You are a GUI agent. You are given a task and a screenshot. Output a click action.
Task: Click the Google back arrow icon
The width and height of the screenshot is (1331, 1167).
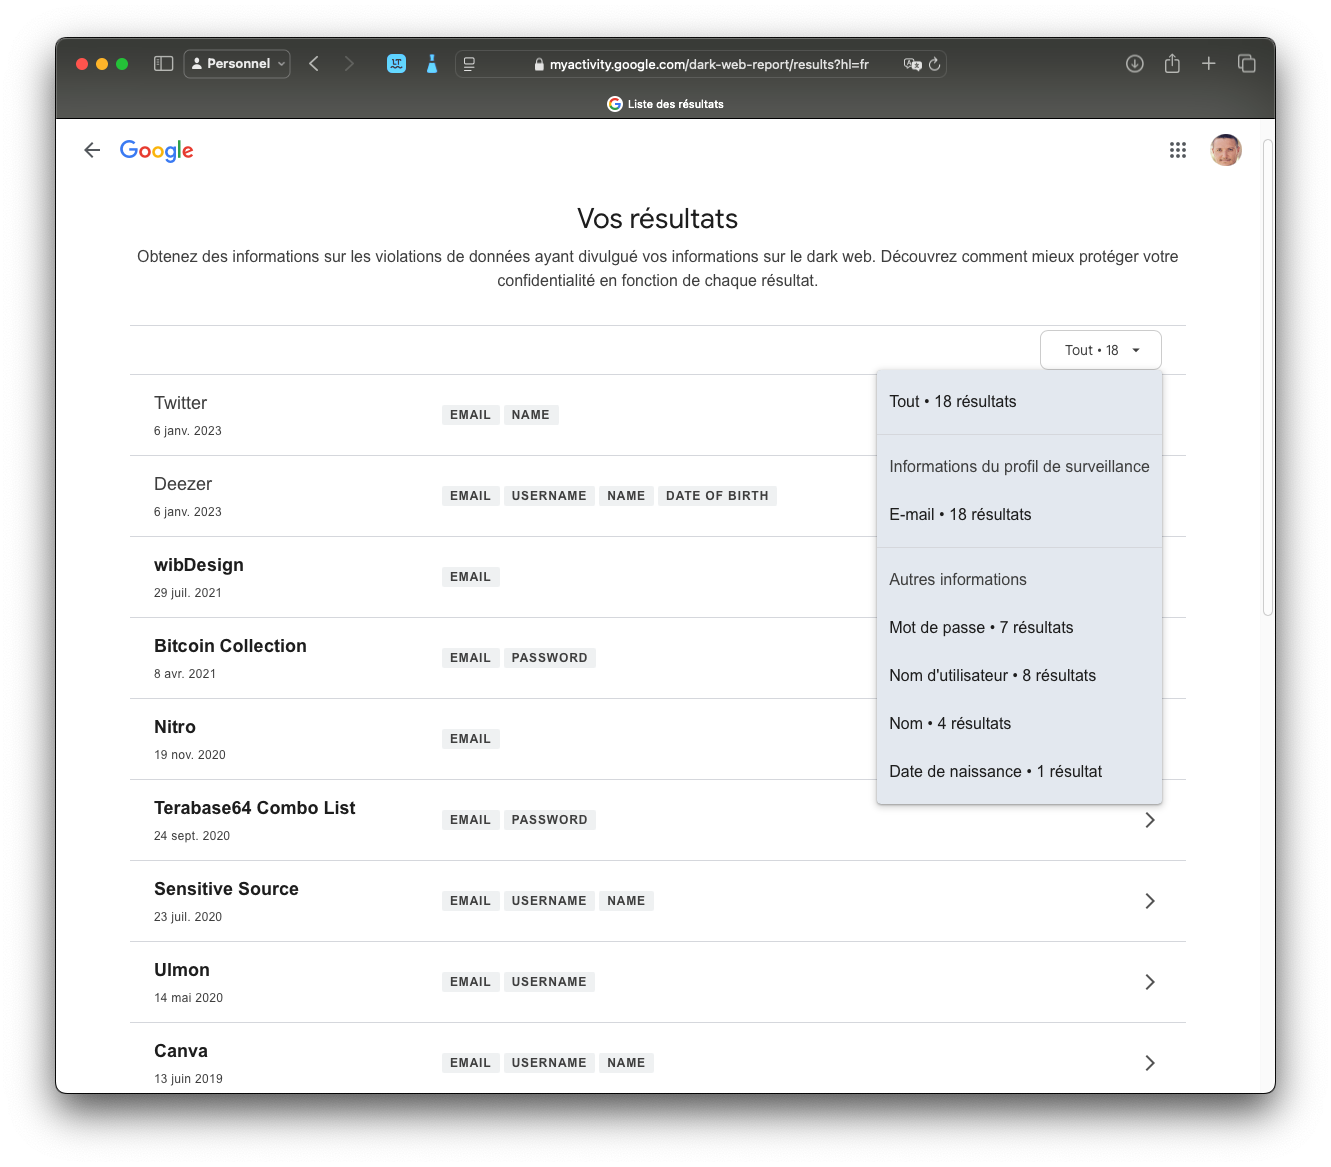coord(92,150)
